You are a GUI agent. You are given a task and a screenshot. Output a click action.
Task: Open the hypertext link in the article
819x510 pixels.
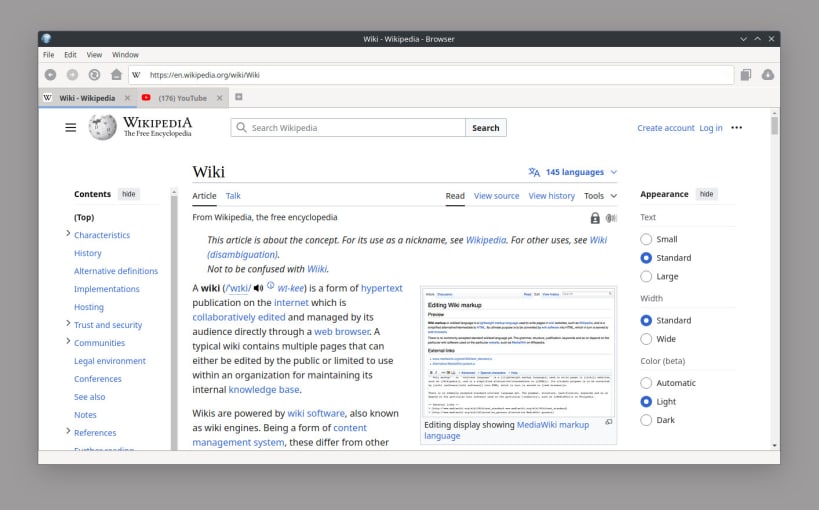pos(382,288)
